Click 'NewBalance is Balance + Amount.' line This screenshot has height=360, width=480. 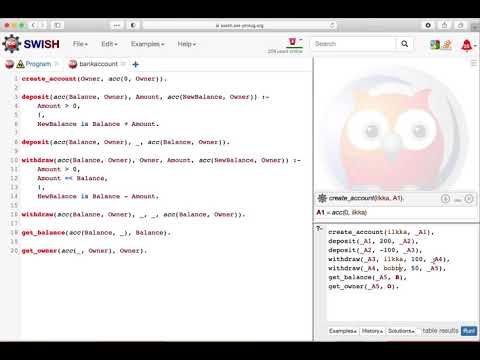tap(98, 124)
